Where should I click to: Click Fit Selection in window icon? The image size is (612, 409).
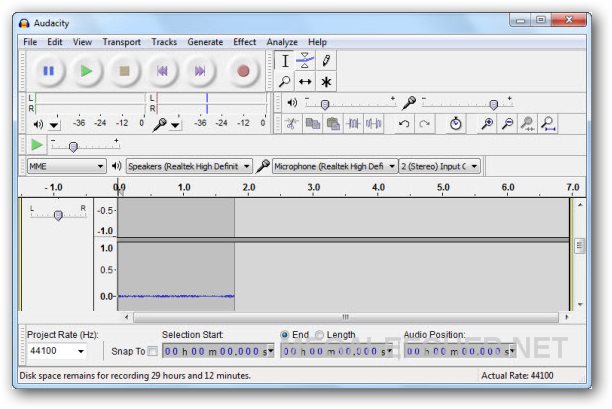[x=528, y=124]
